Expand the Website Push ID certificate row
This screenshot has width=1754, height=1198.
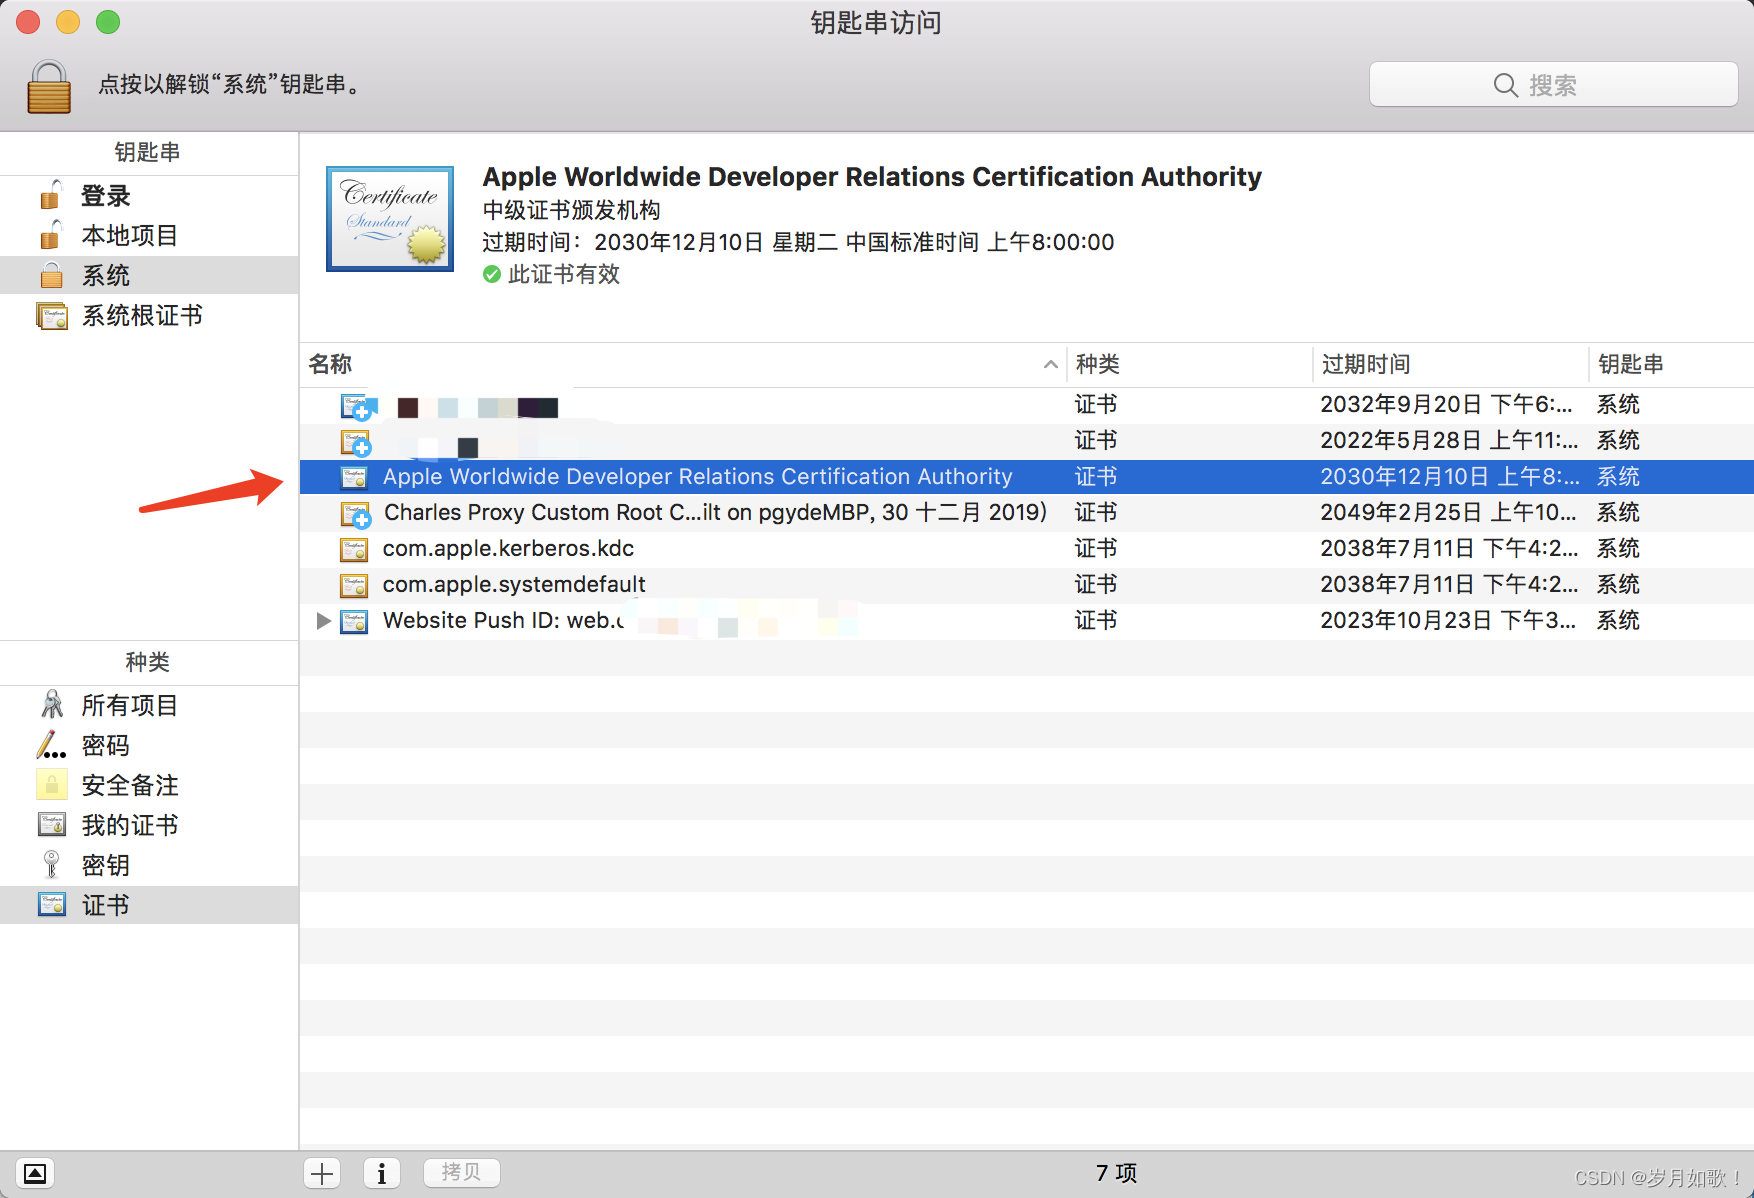pyautogui.click(x=323, y=621)
